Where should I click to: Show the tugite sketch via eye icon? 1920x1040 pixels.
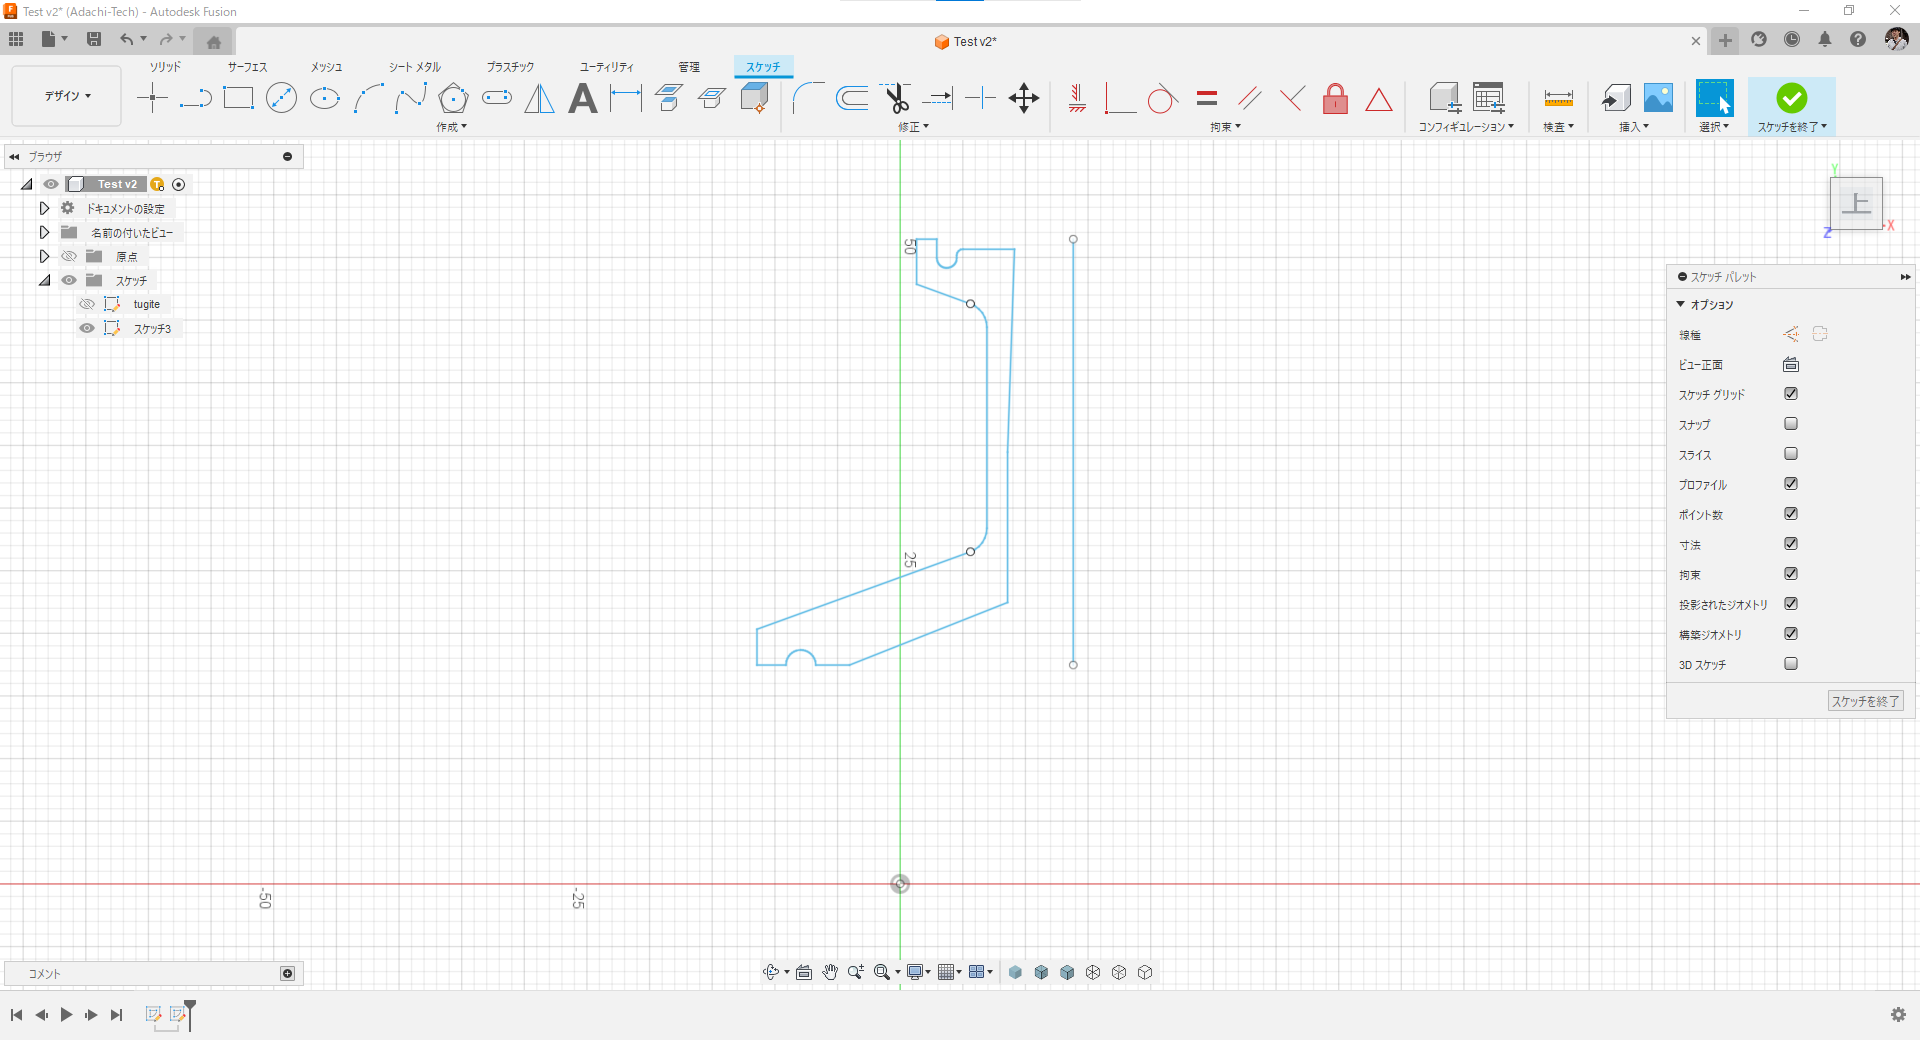click(x=87, y=304)
